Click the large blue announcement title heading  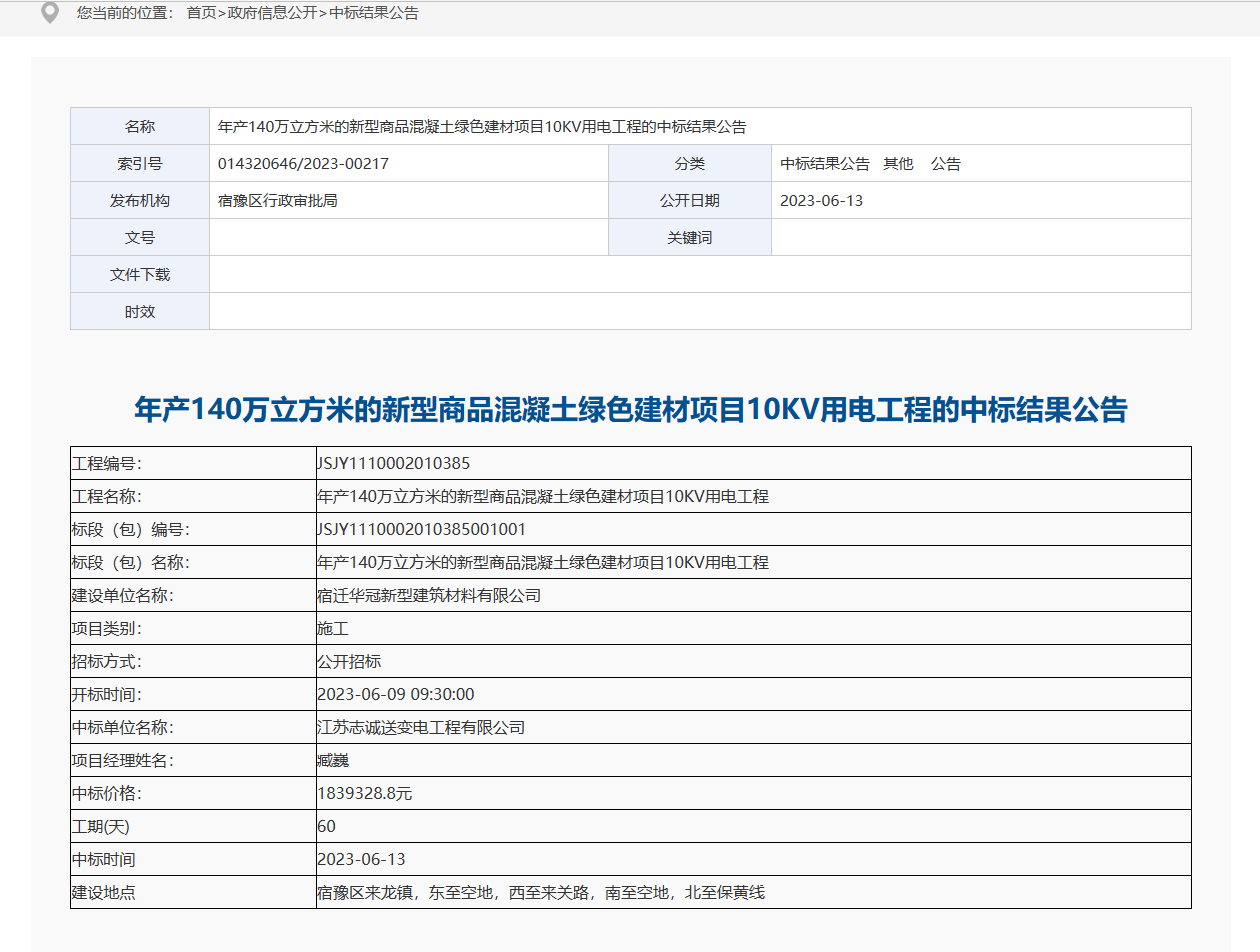coord(630,410)
